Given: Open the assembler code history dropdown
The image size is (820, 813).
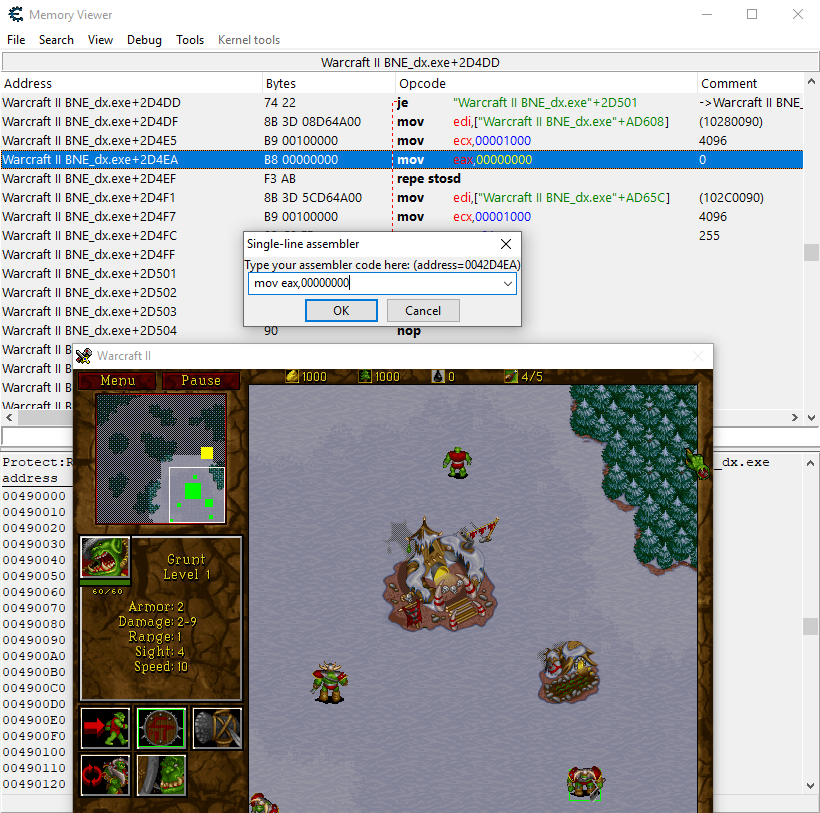Looking at the screenshot, I should click(x=507, y=283).
